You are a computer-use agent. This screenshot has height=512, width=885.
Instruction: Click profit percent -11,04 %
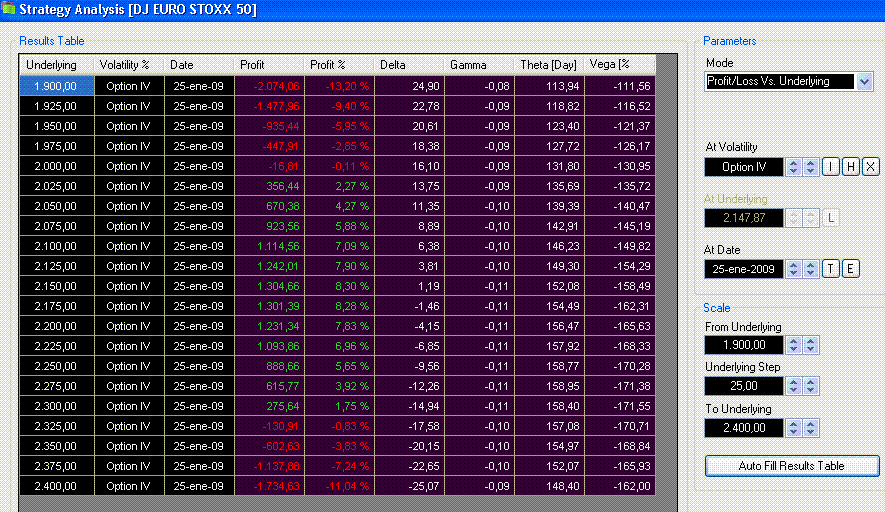pyautogui.click(x=339, y=486)
